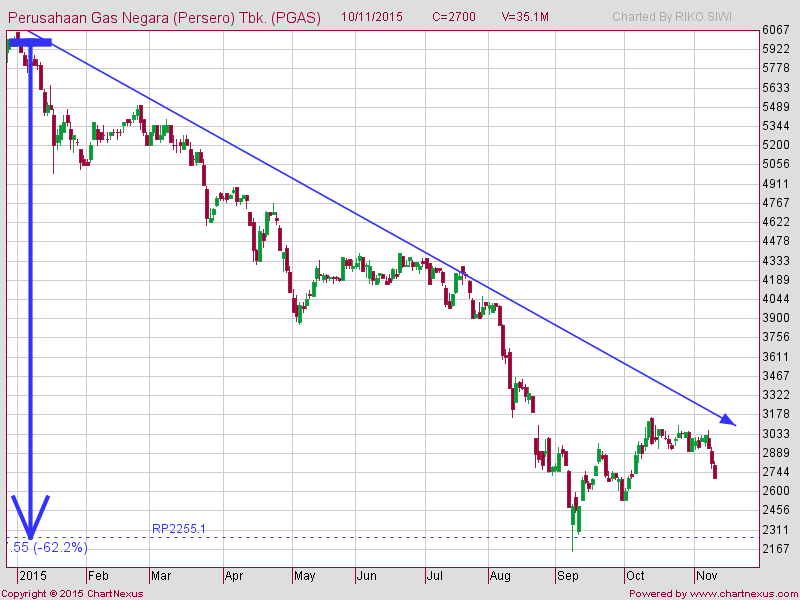Click the 2456 price axis label
The width and height of the screenshot is (800, 600).
pyautogui.click(x=776, y=510)
